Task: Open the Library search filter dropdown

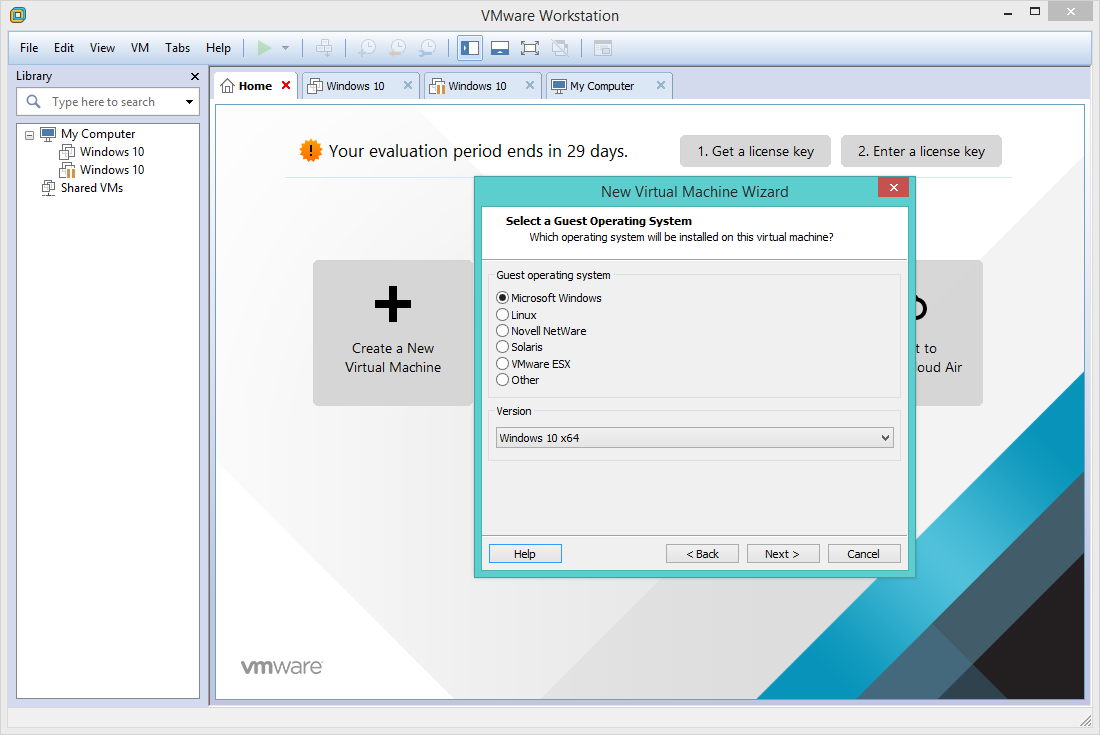Action: pos(189,102)
